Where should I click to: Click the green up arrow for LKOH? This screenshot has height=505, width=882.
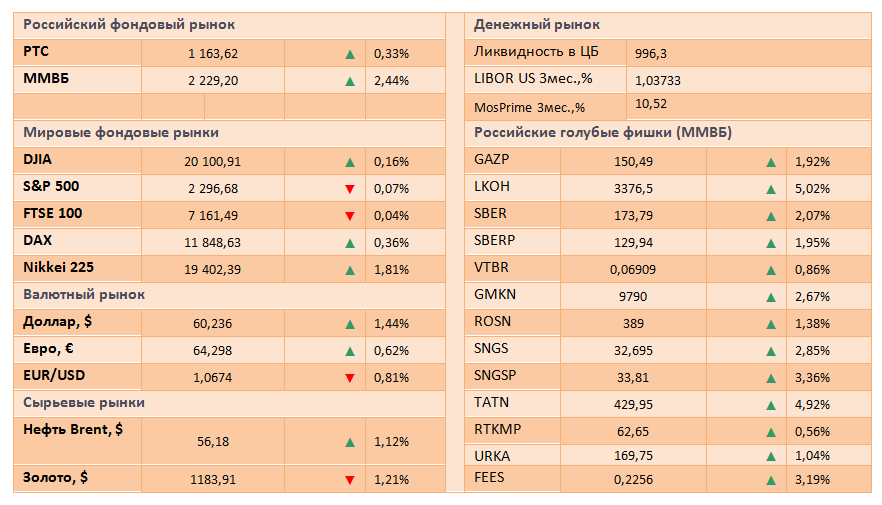pos(771,188)
